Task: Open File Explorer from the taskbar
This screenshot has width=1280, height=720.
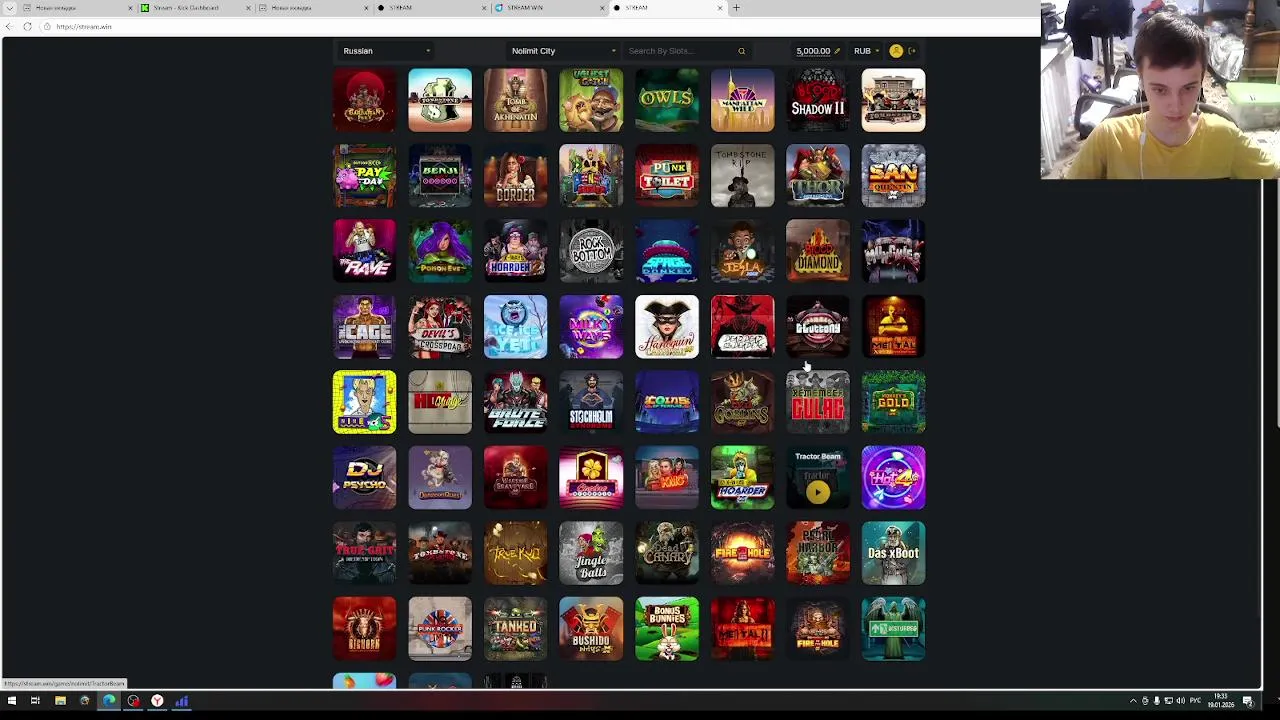Action: pos(60,701)
